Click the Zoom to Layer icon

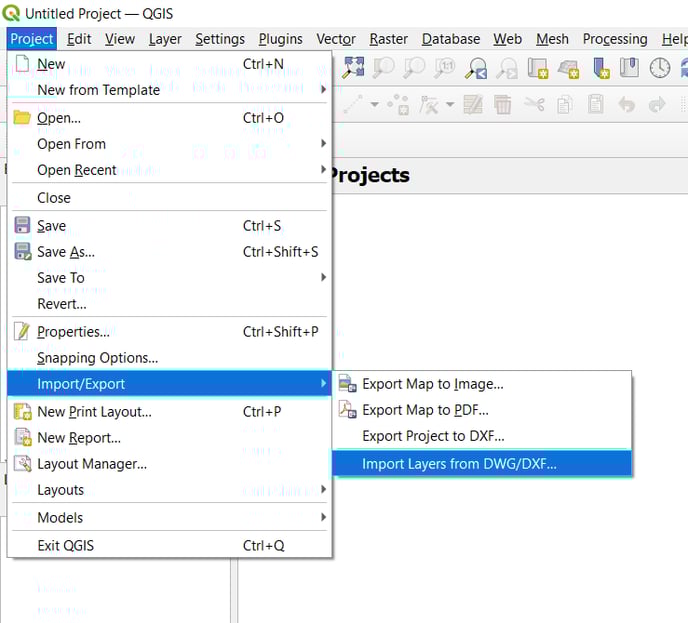pyautogui.click(x=414, y=68)
